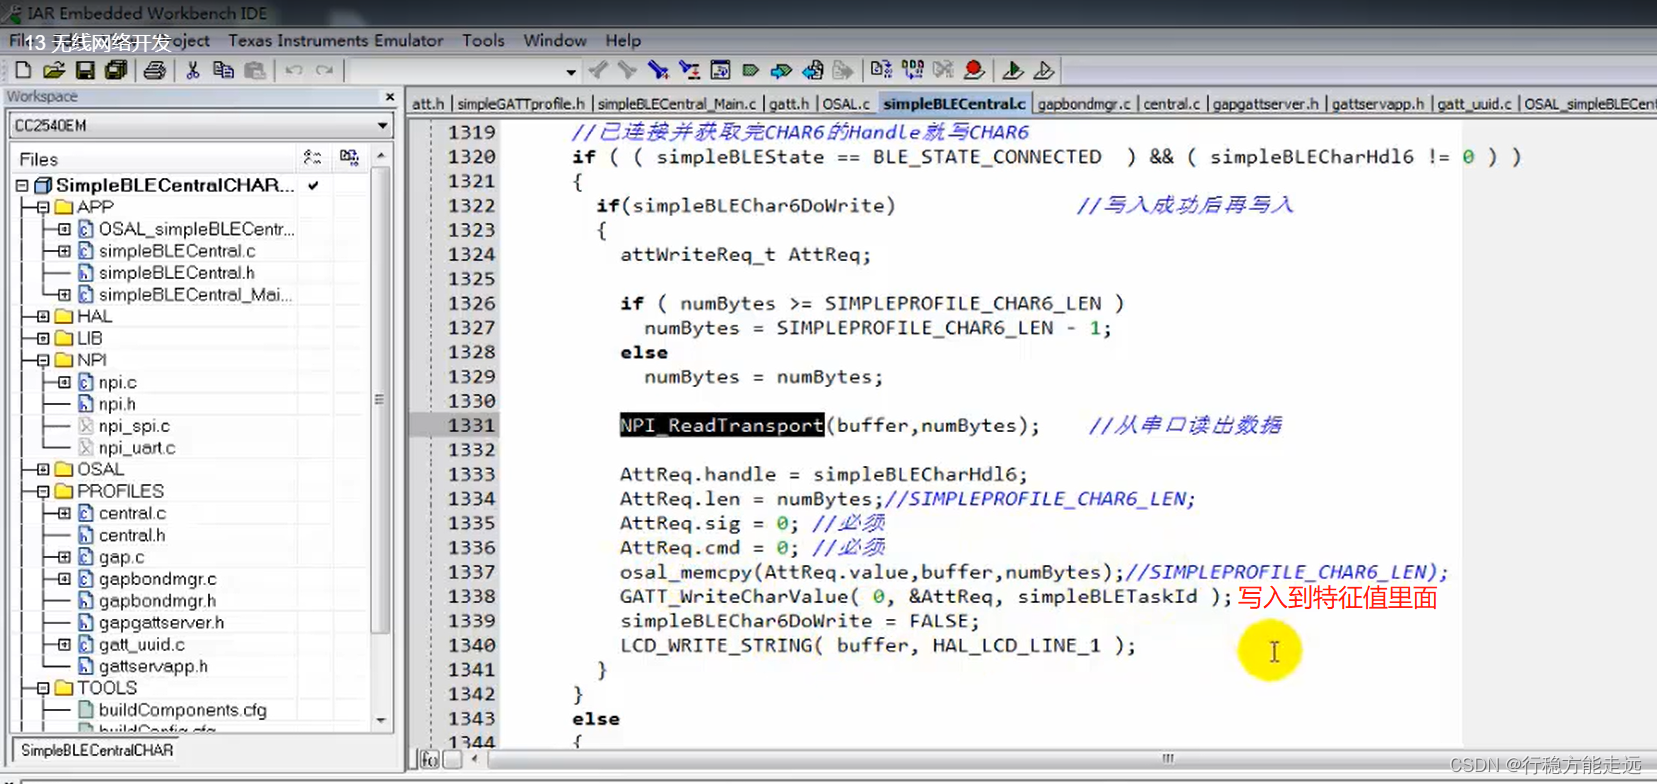The width and height of the screenshot is (1657, 784).
Task: Click the New document icon
Action: 23,70
